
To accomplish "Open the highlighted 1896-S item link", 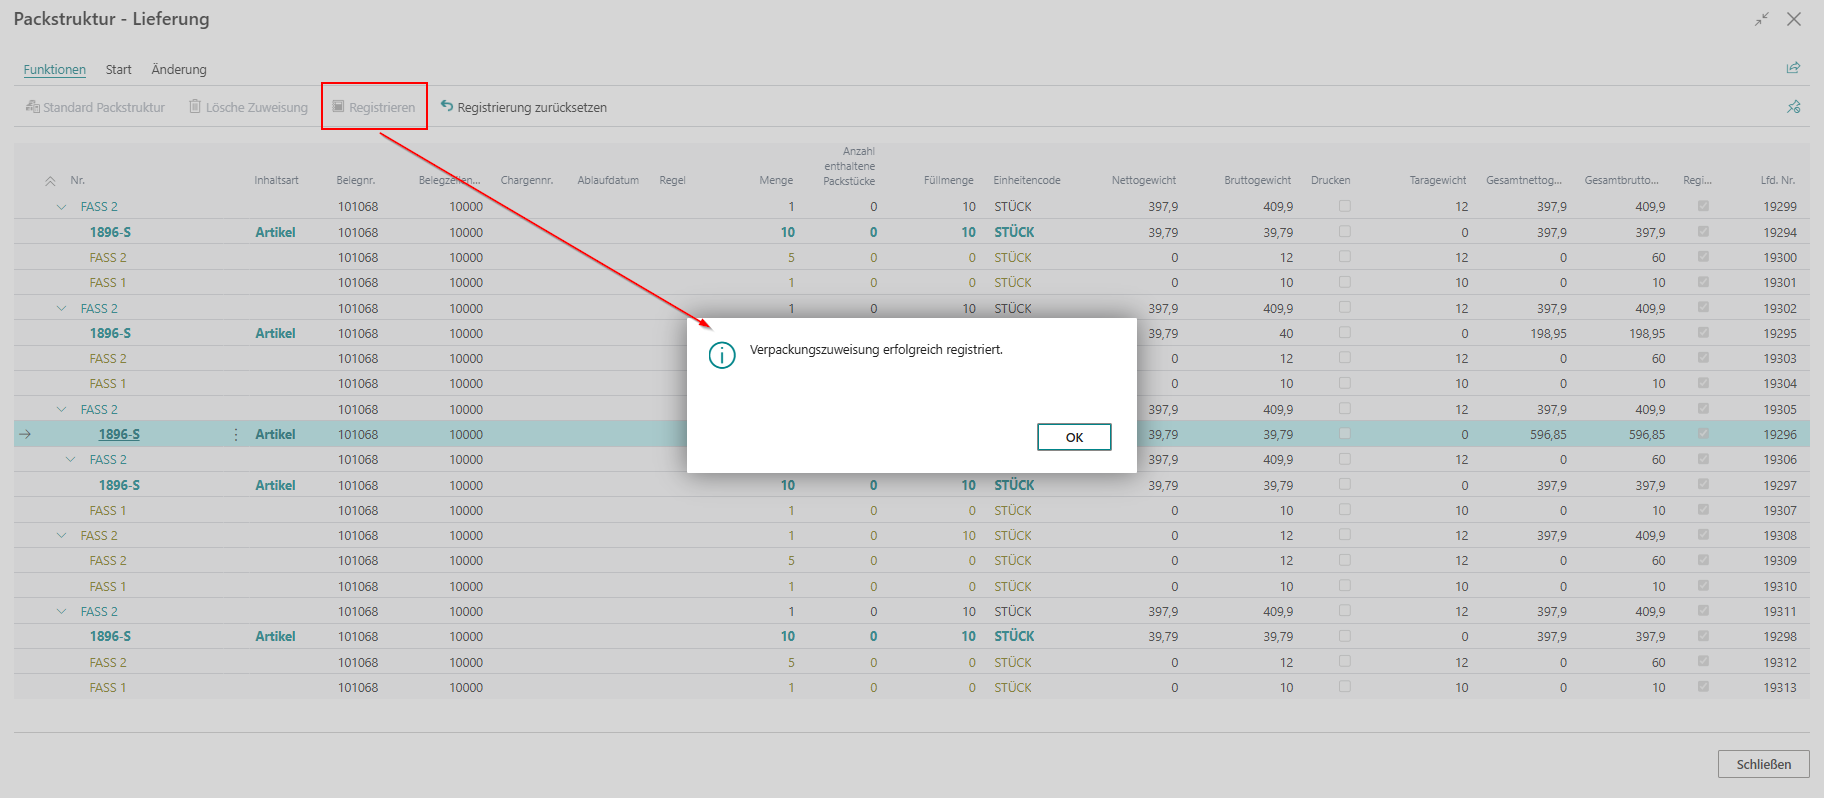I will (119, 434).
